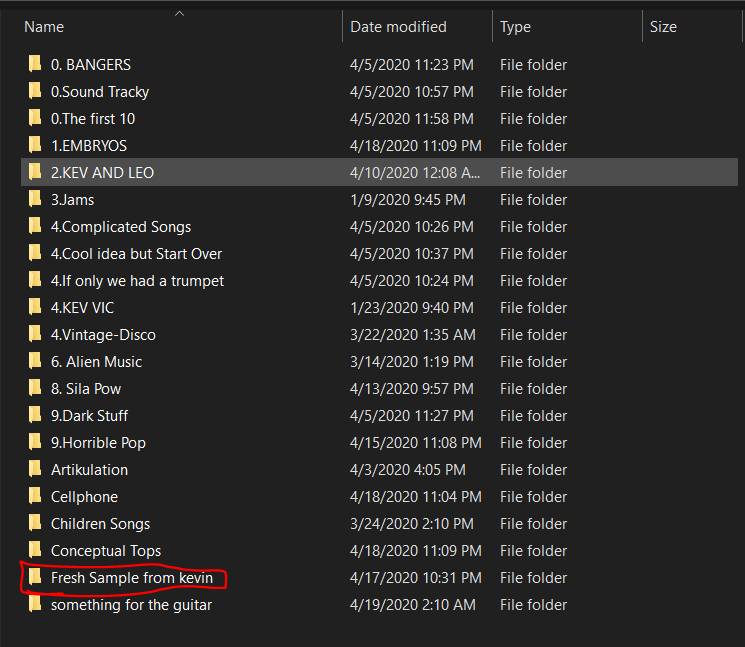Select the "9.Horrible Pop" folder name
The height and width of the screenshot is (647, 745).
coord(98,443)
